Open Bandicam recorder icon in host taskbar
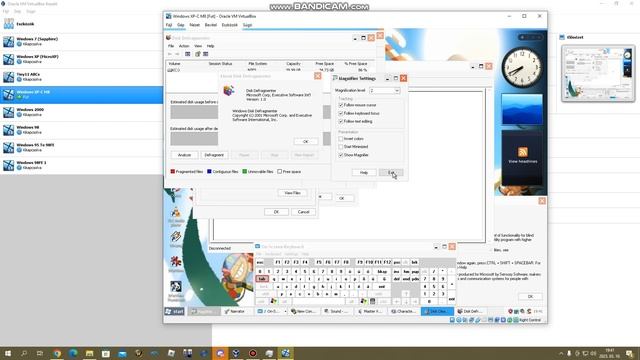Screen dimensions: 640x360 (x=253, y=353)
